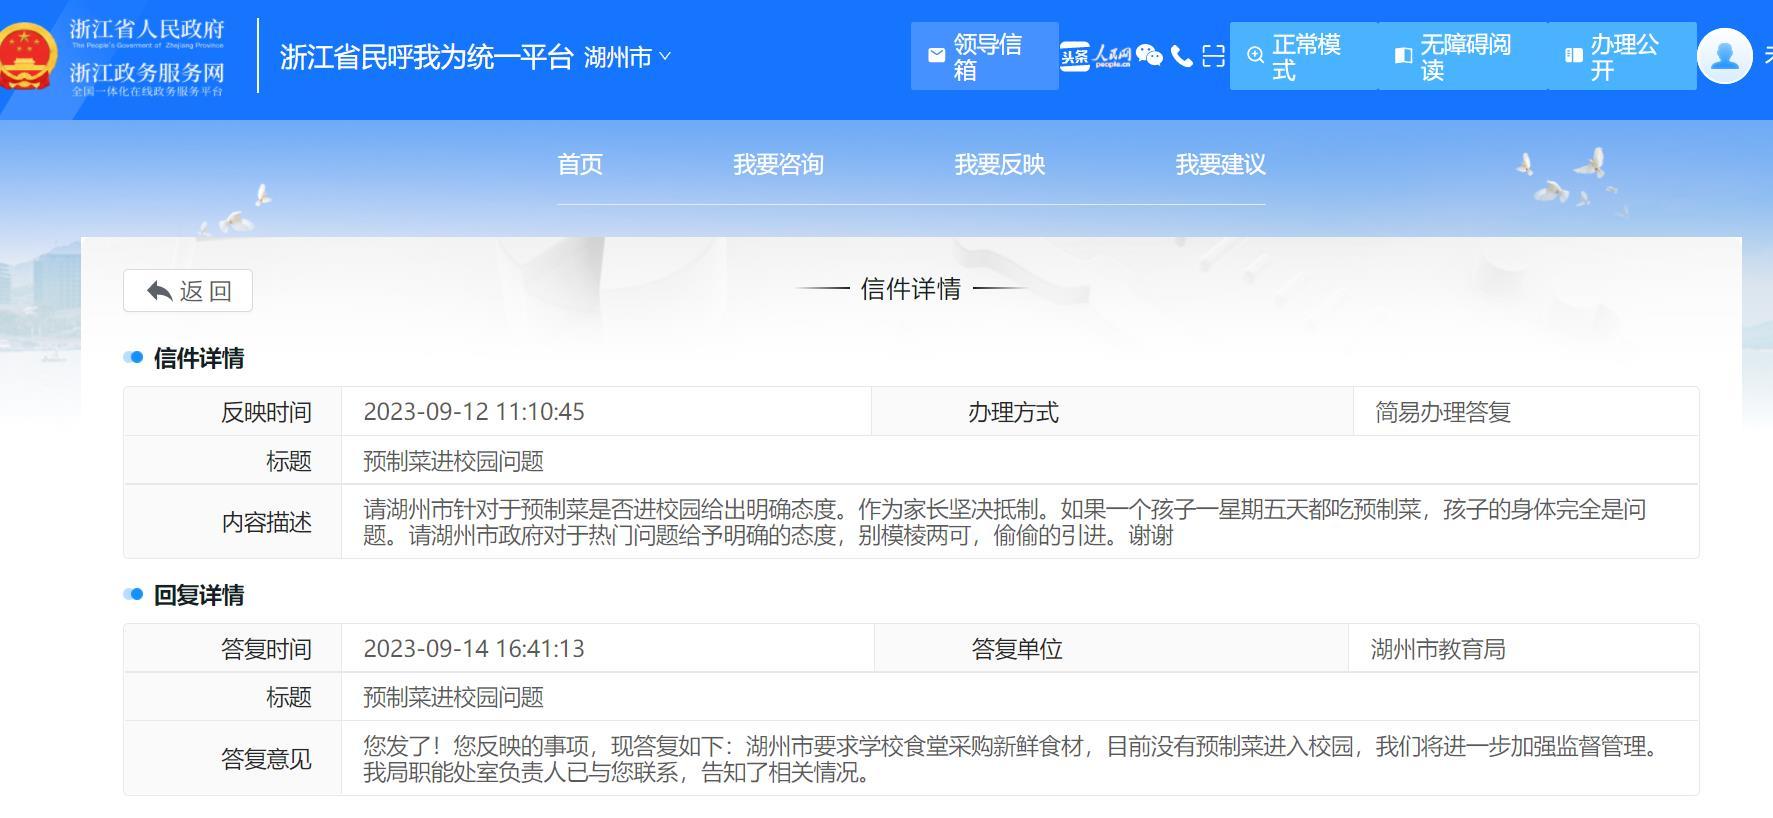1773x818 pixels.
Task: Open 我要建议 suggestion tab
Action: [1220, 164]
